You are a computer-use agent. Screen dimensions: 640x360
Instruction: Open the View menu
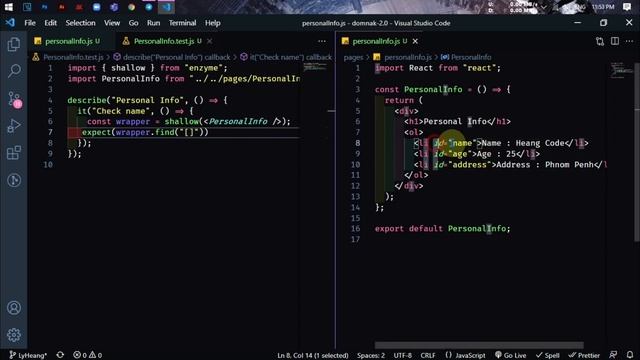pos(112,23)
